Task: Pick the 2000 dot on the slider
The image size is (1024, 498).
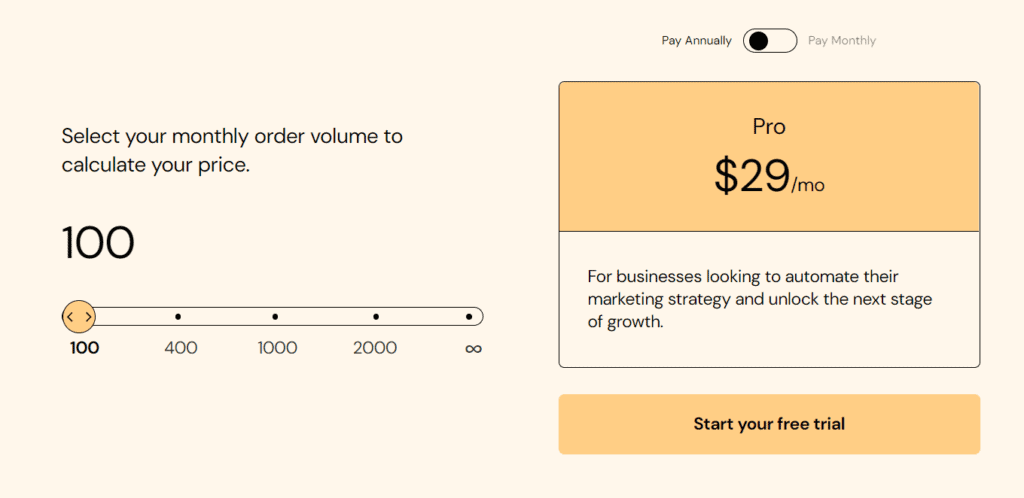Action: pos(376,317)
